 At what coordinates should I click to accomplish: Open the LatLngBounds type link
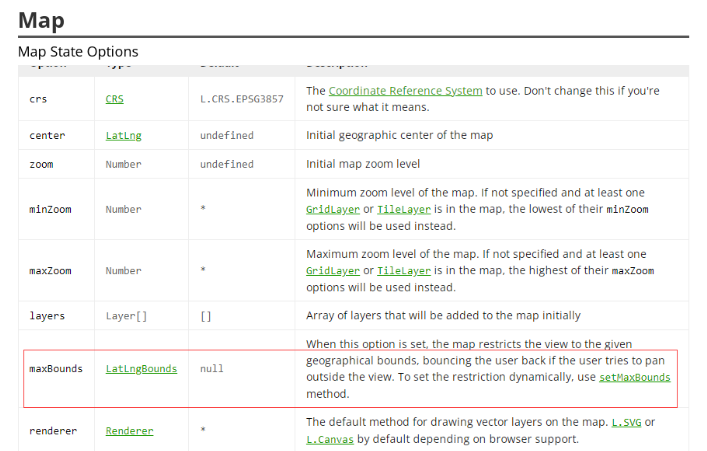coord(141,368)
